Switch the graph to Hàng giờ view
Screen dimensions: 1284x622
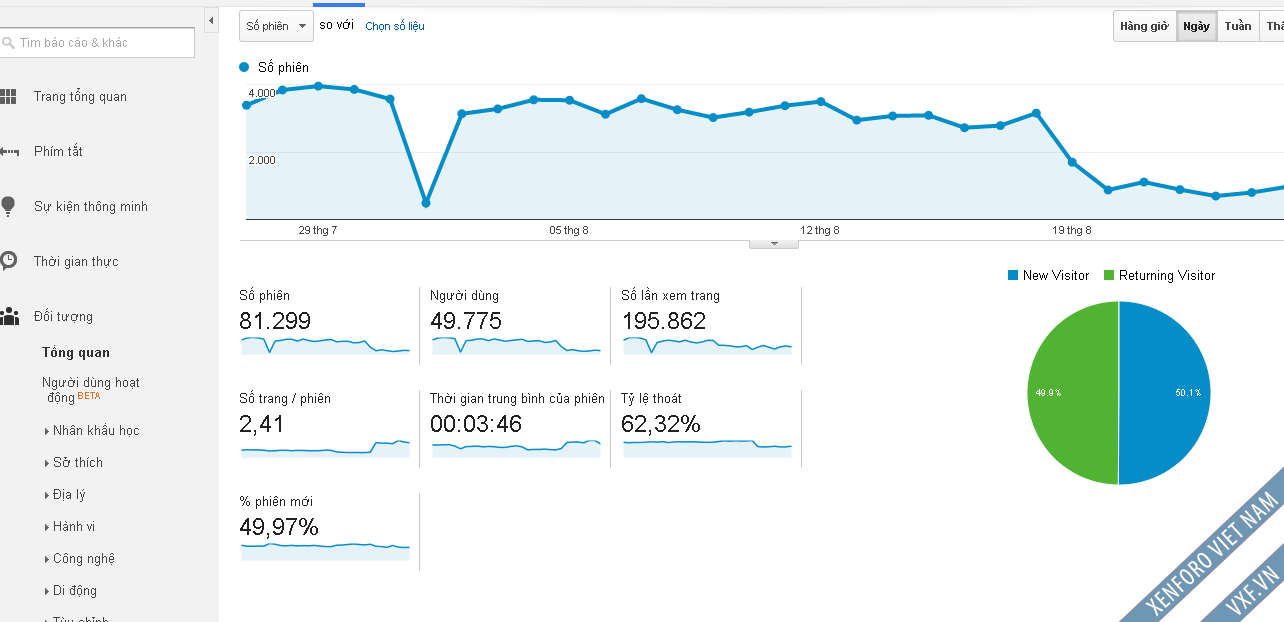pos(1145,26)
